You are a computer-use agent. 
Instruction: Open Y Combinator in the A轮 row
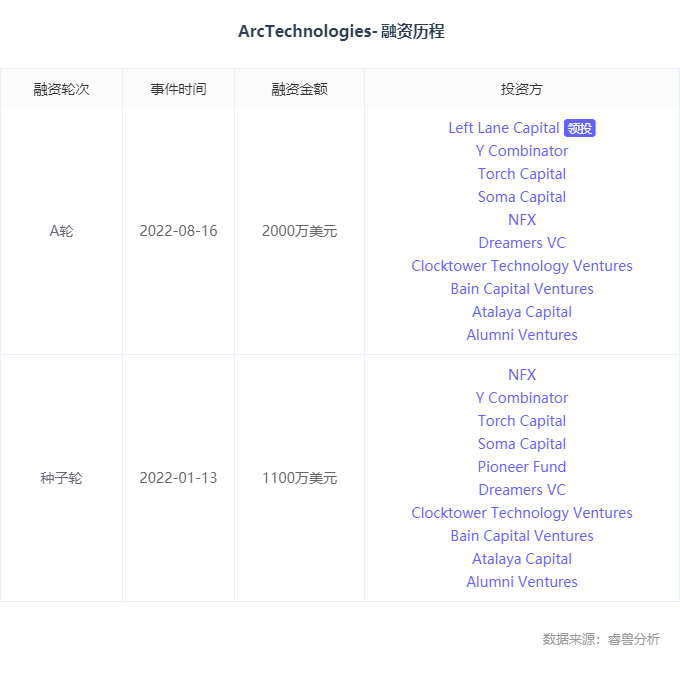pyautogui.click(x=522, y=151)
